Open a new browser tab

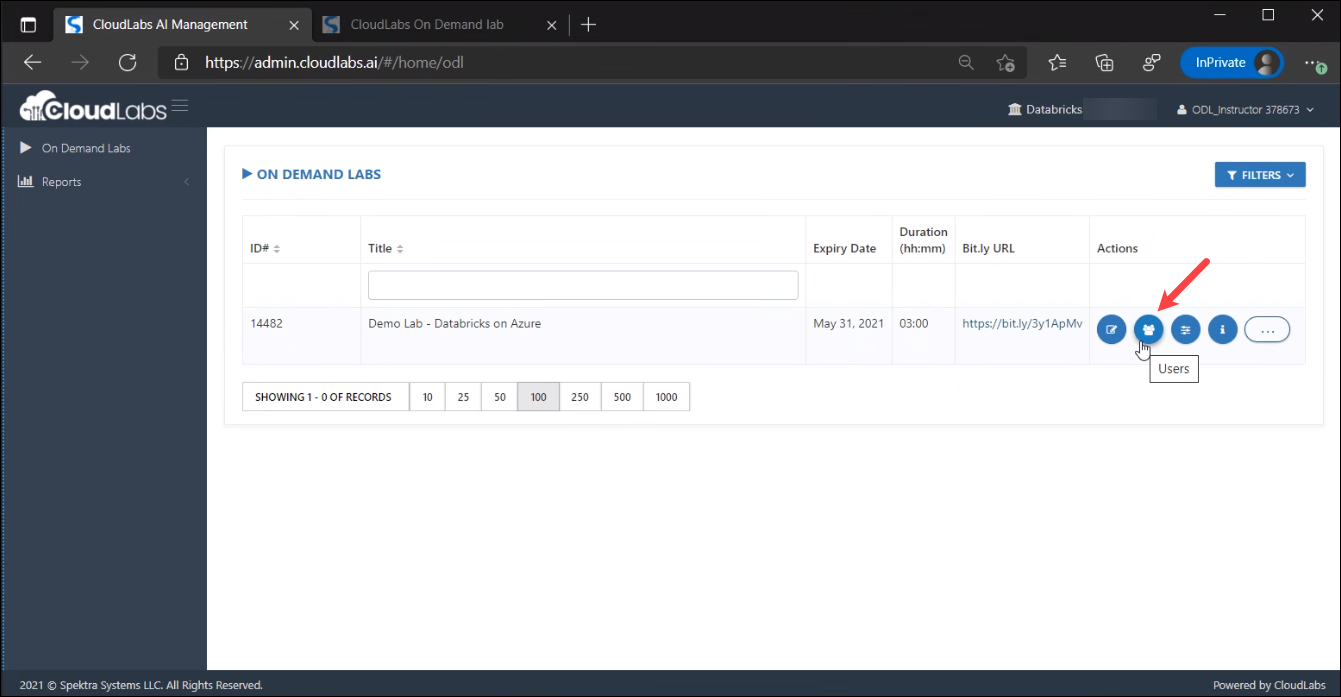pyautogui.click(x=589, y=25)
